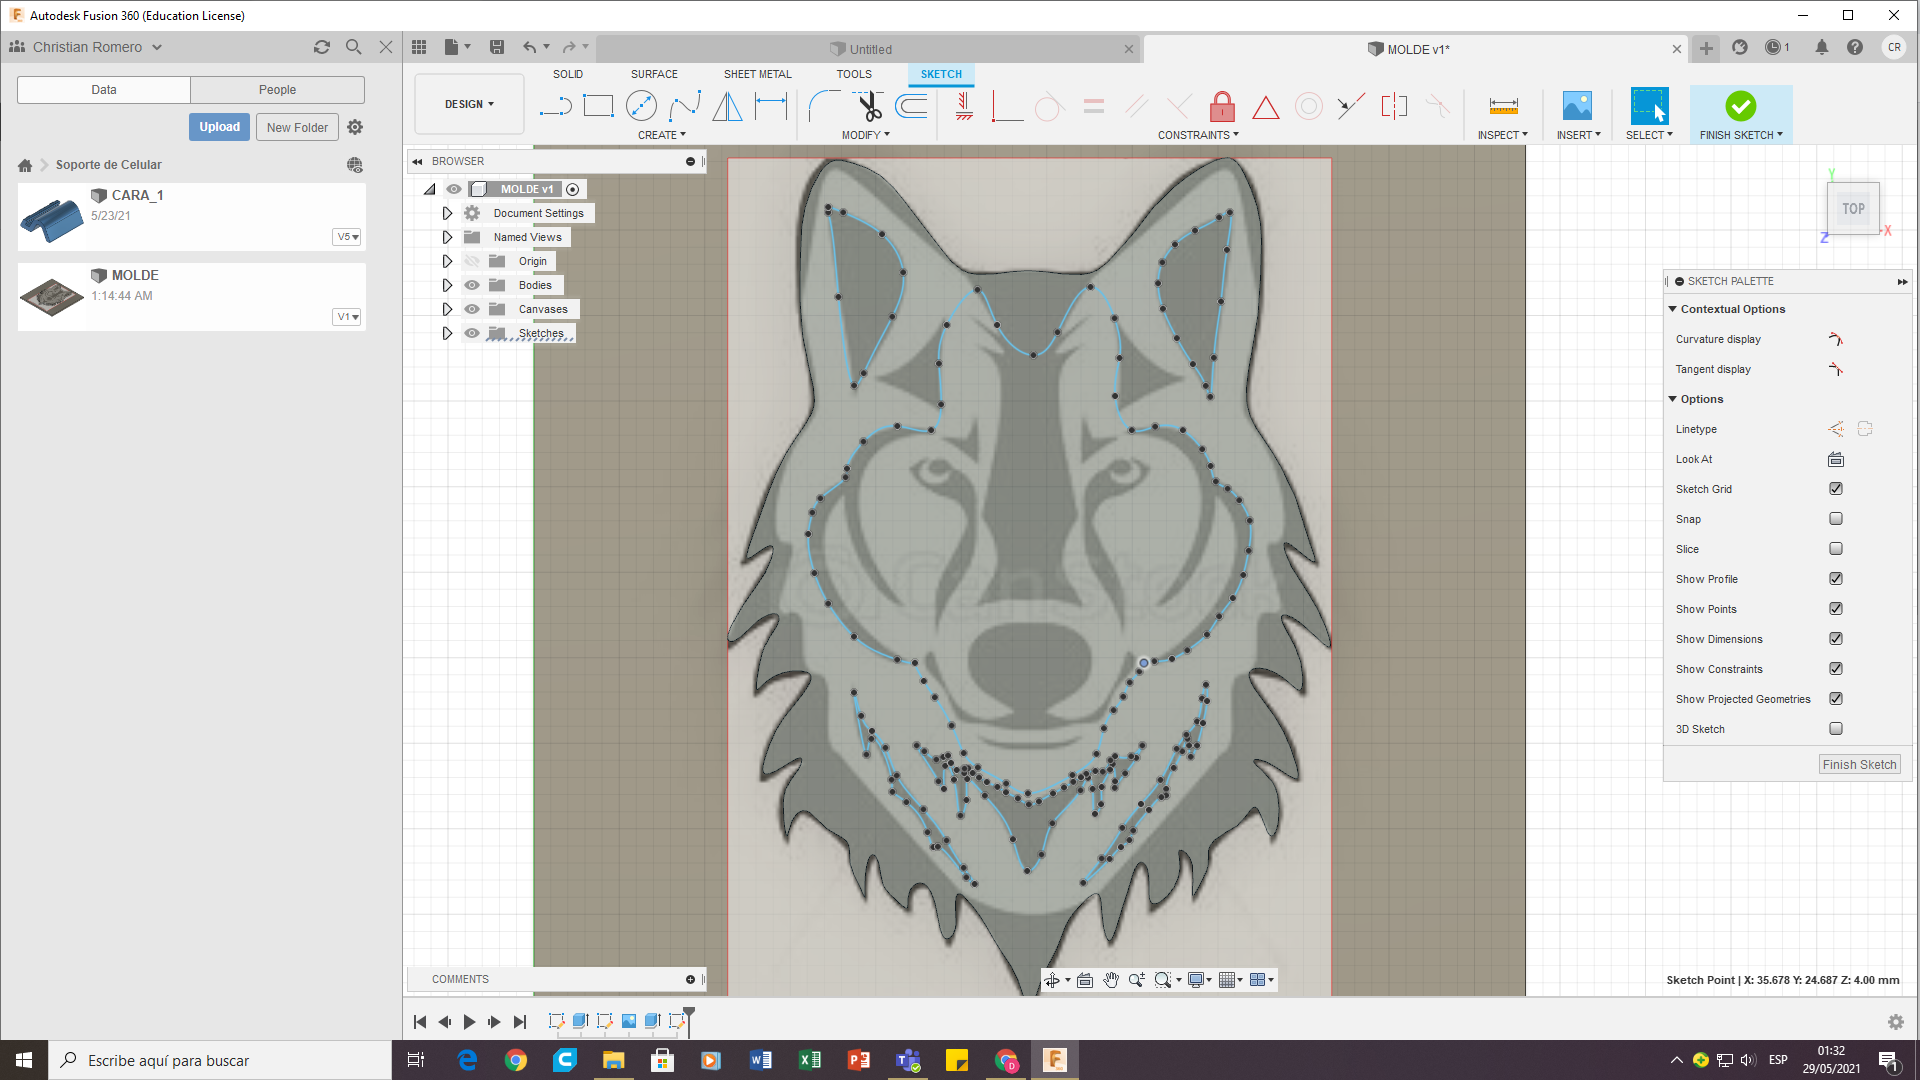
Task: Select the 2-Point Rectangle tool
Action: (598, 106)
